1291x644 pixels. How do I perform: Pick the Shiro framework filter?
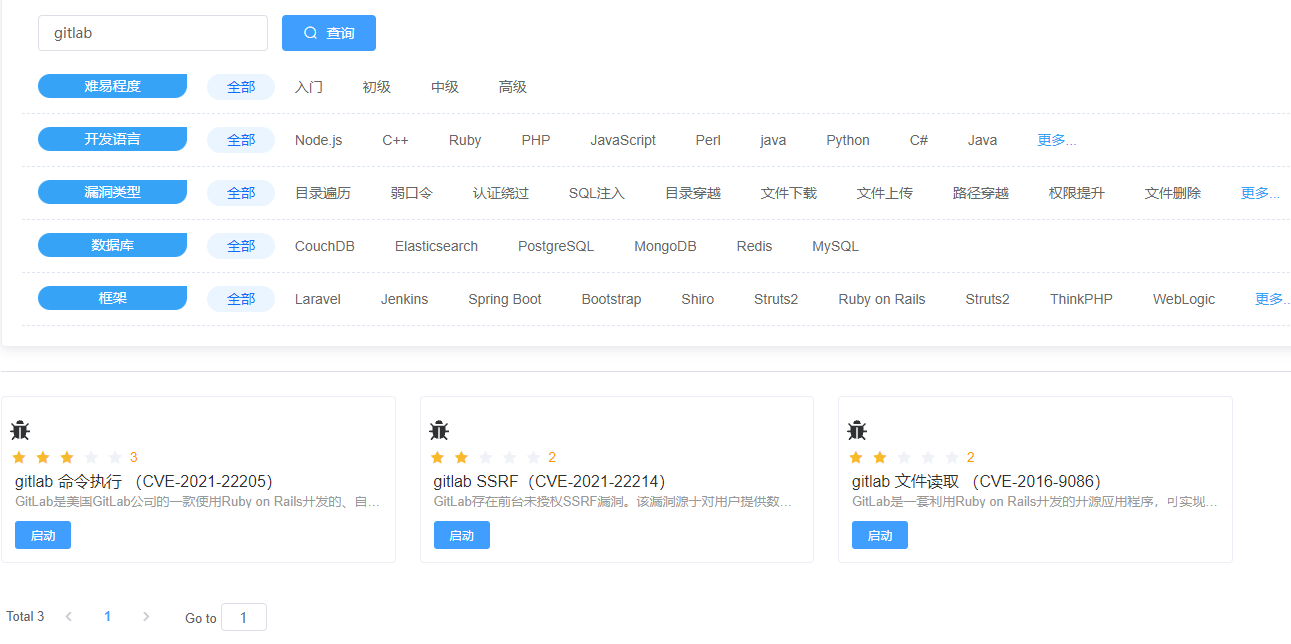pyautogui.click(x=698, y=299)
